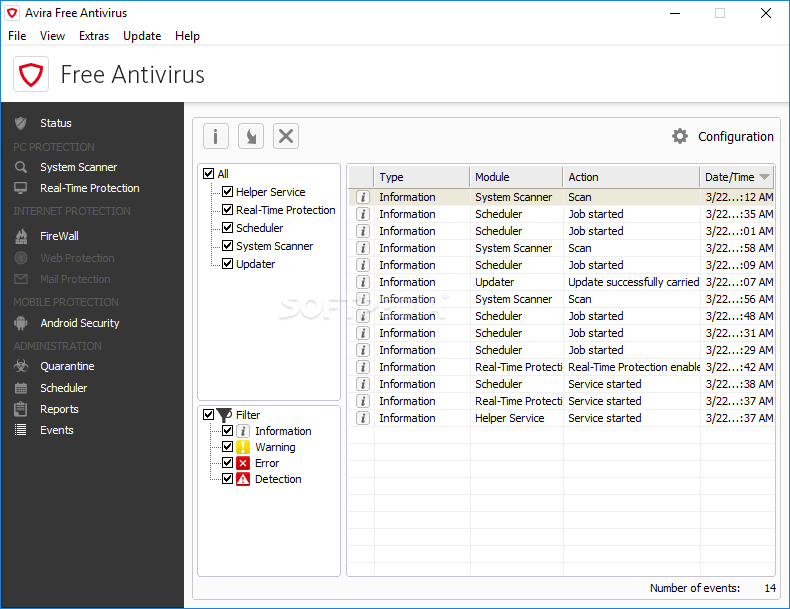Click the Web Protection globe icon
Screen dimensions: 790x609
click(21, 258)
